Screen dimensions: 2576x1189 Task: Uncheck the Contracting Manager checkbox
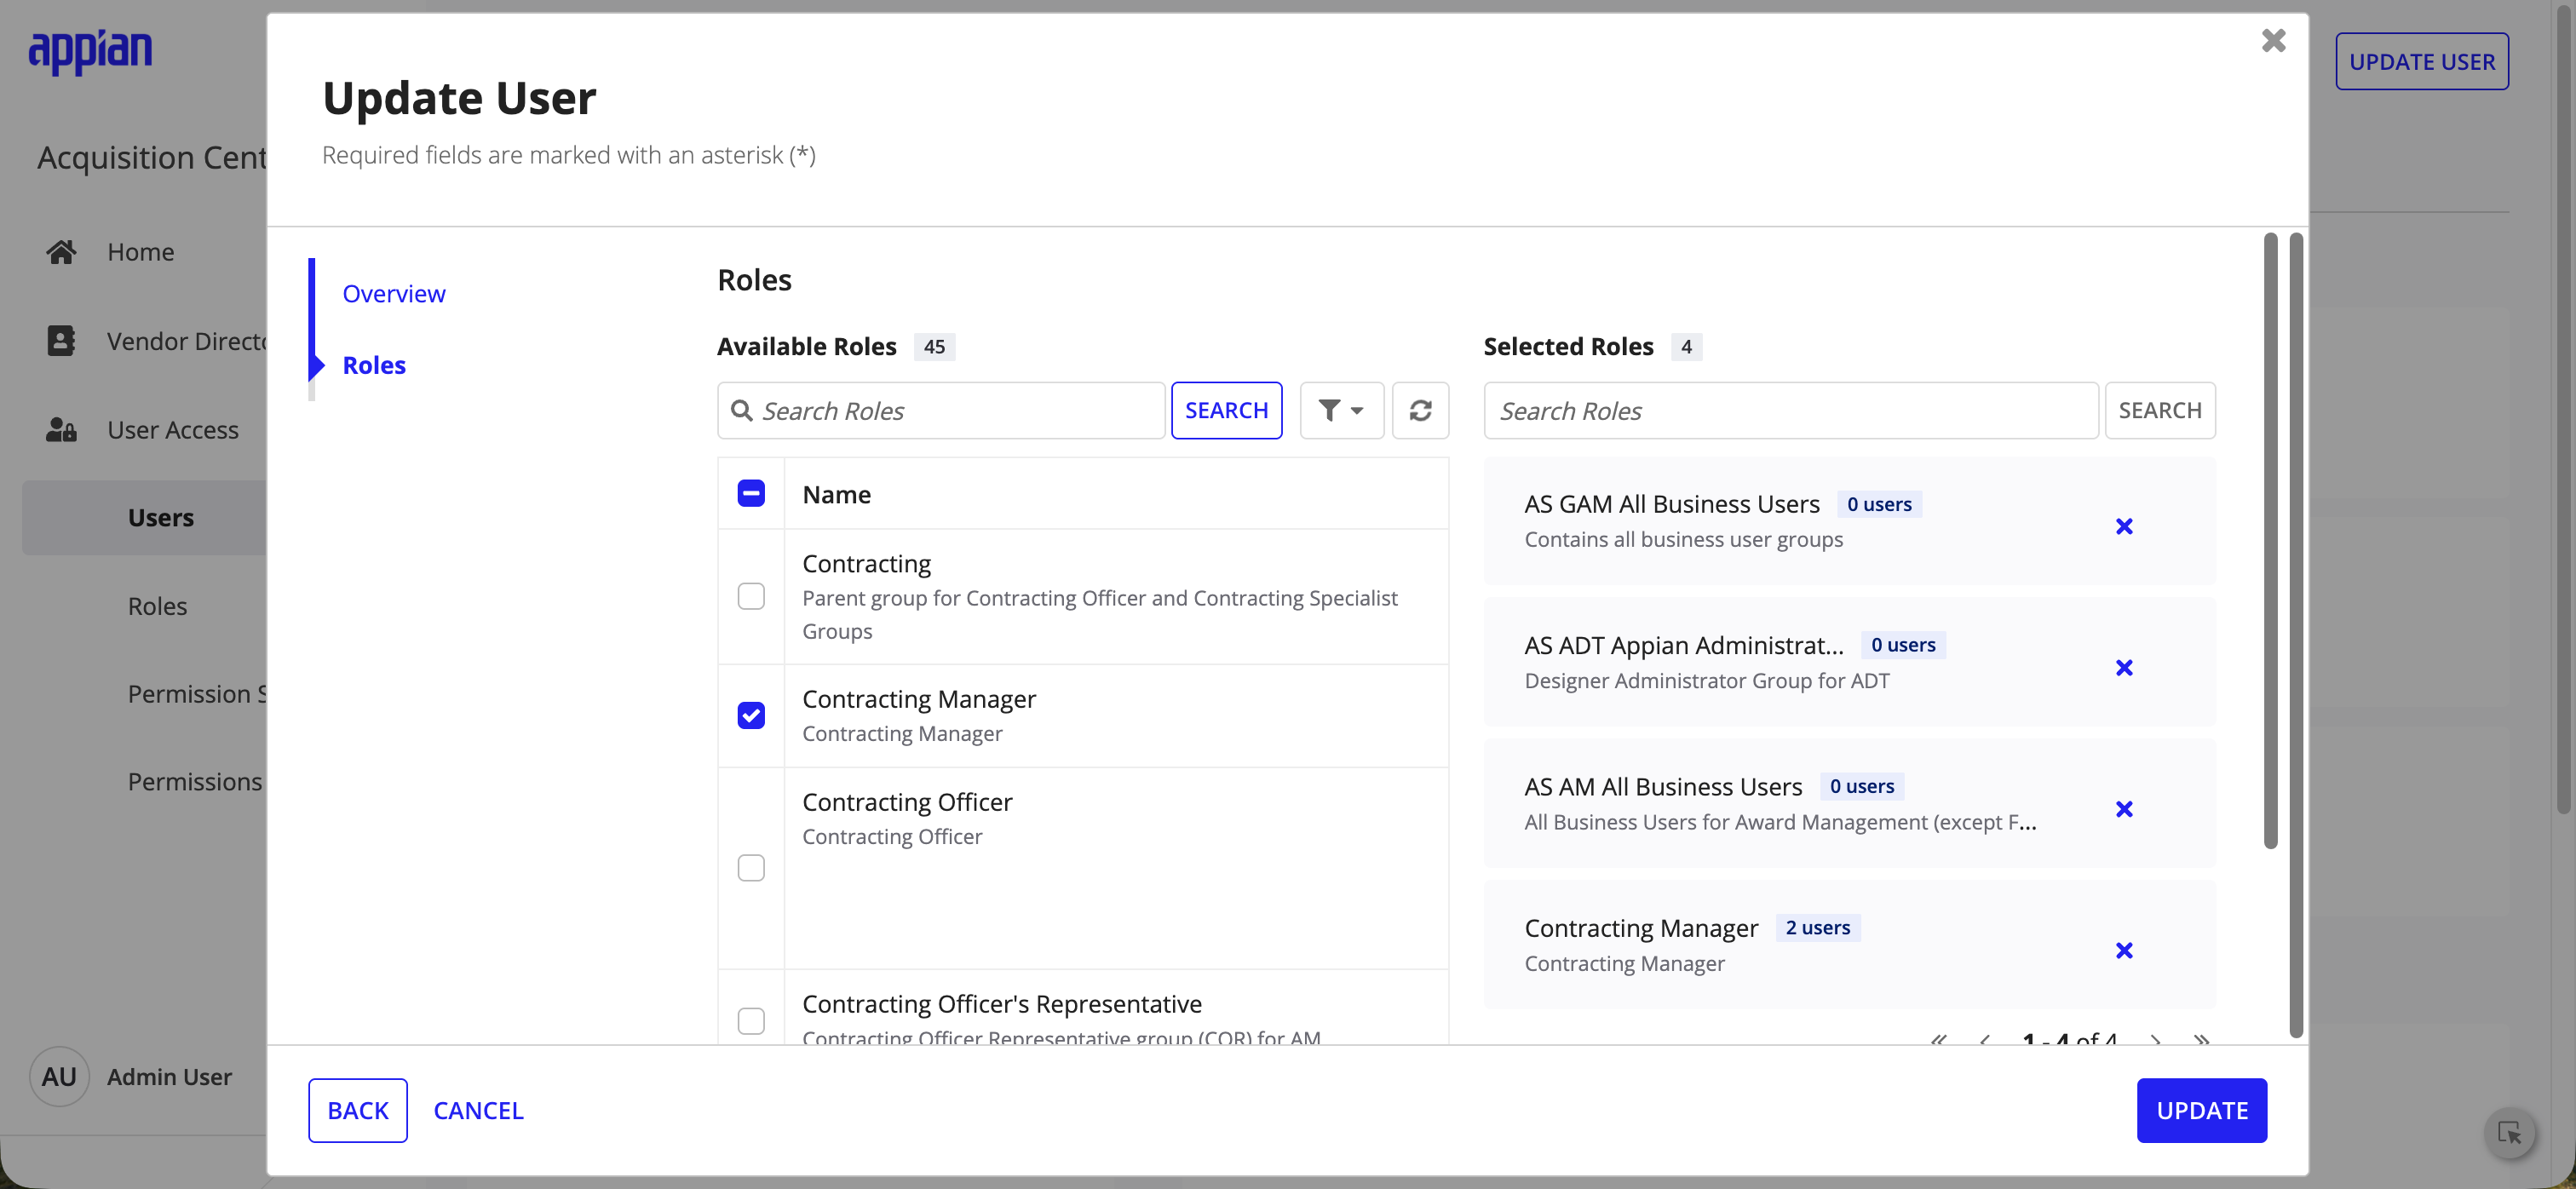point(751,716)
